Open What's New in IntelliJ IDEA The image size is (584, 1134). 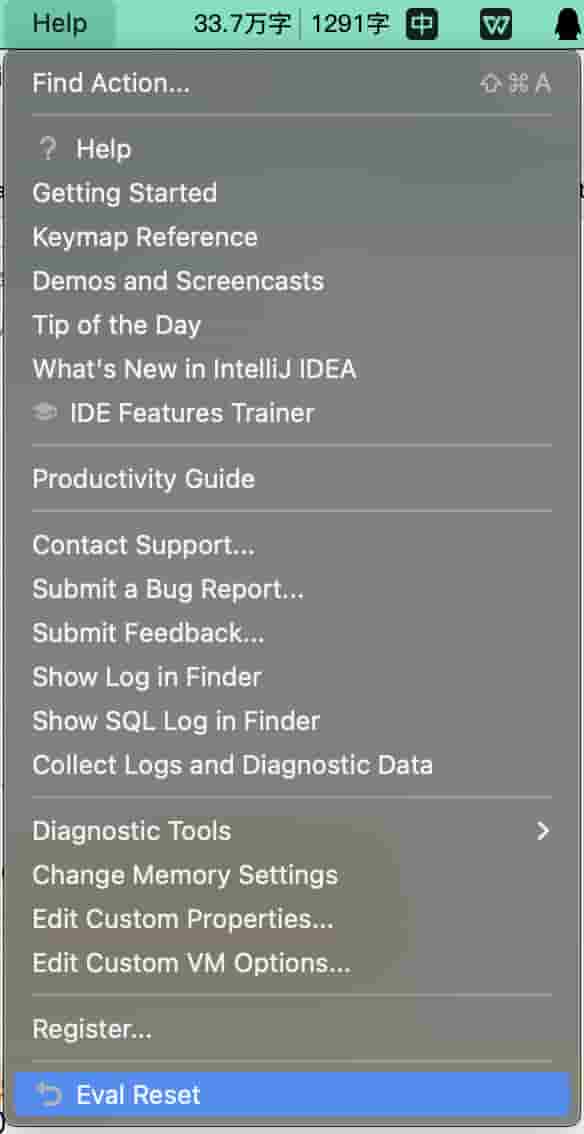point(292,370)
